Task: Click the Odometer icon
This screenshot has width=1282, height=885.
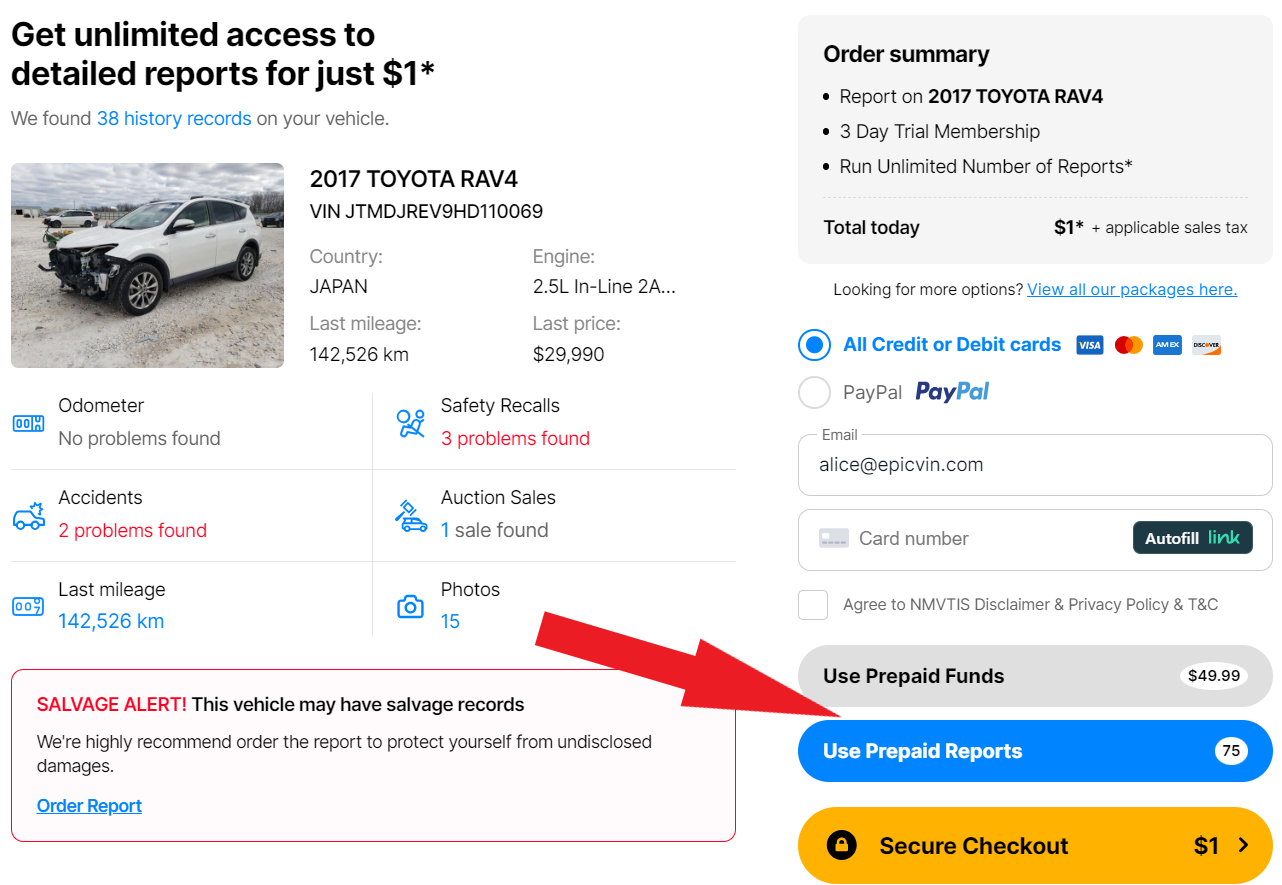Action: coord(28,423)
